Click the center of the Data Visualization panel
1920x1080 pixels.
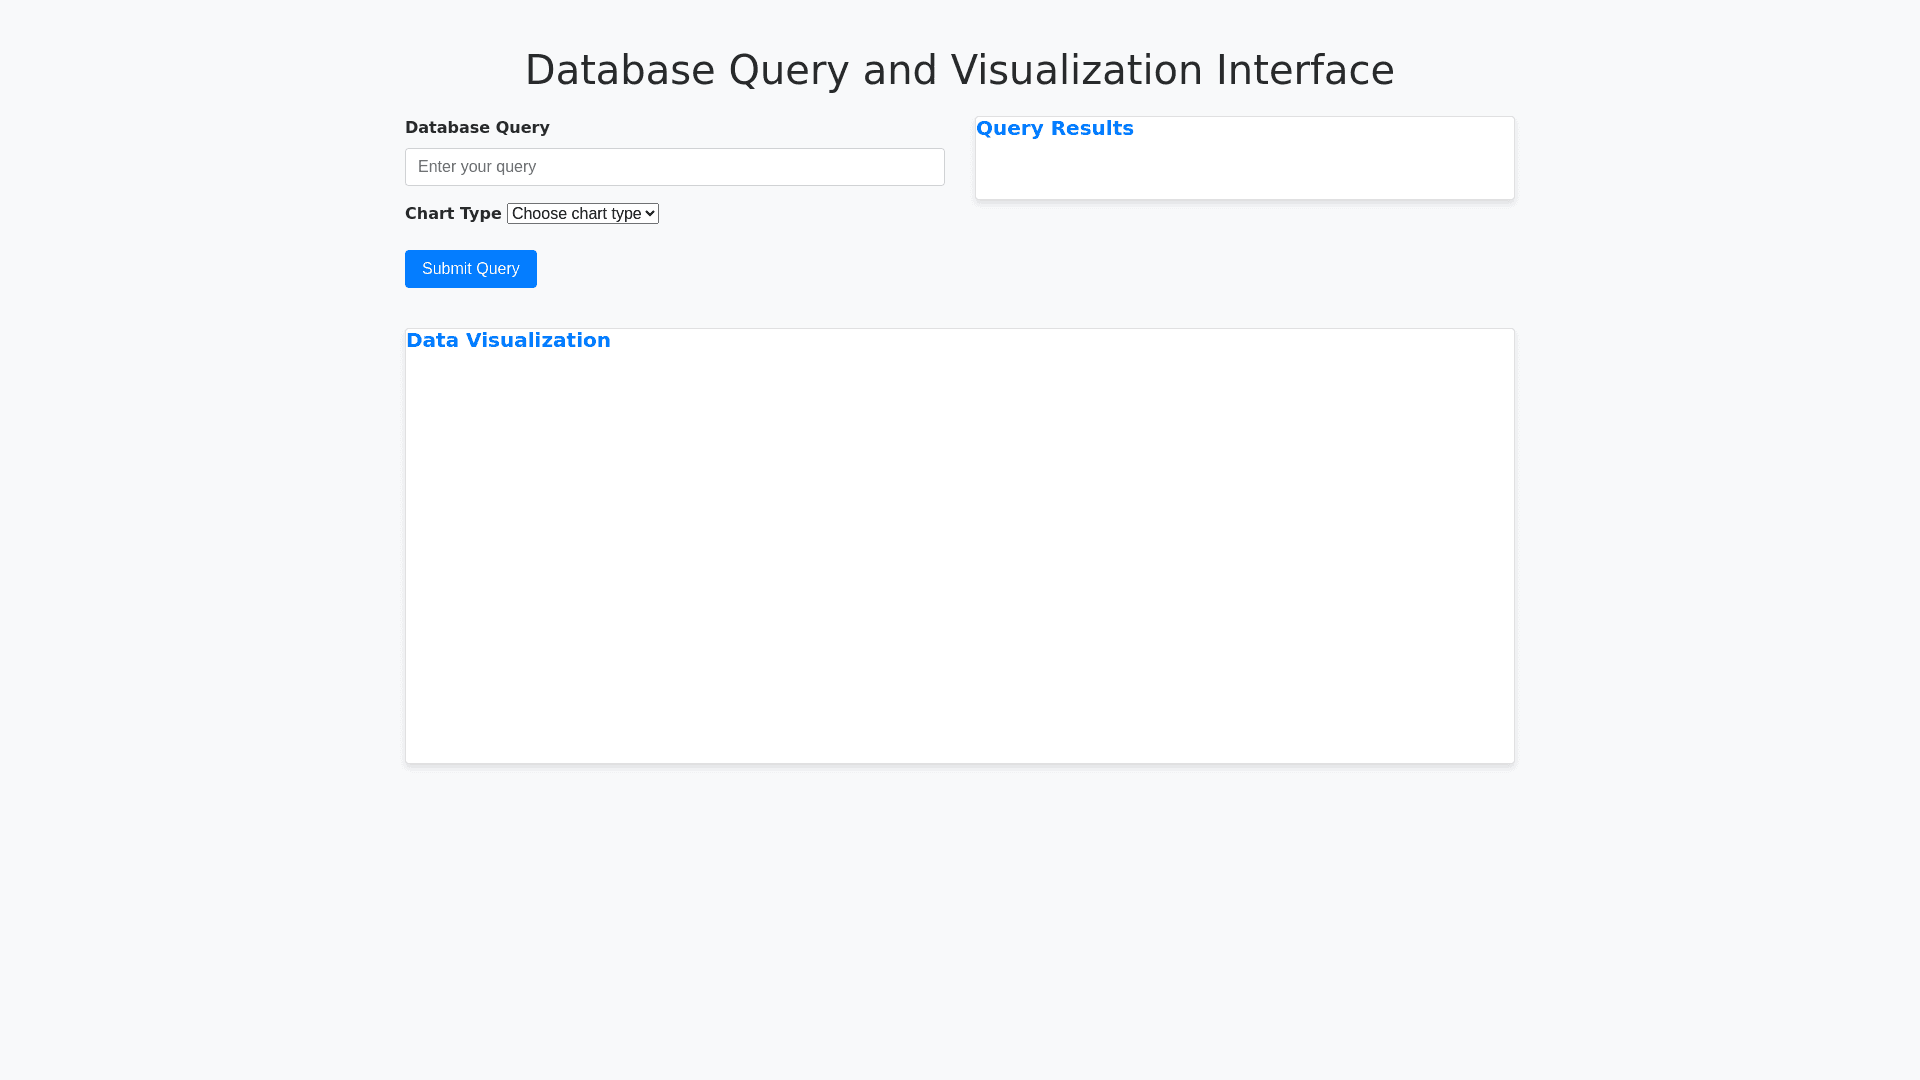point(959,546)
